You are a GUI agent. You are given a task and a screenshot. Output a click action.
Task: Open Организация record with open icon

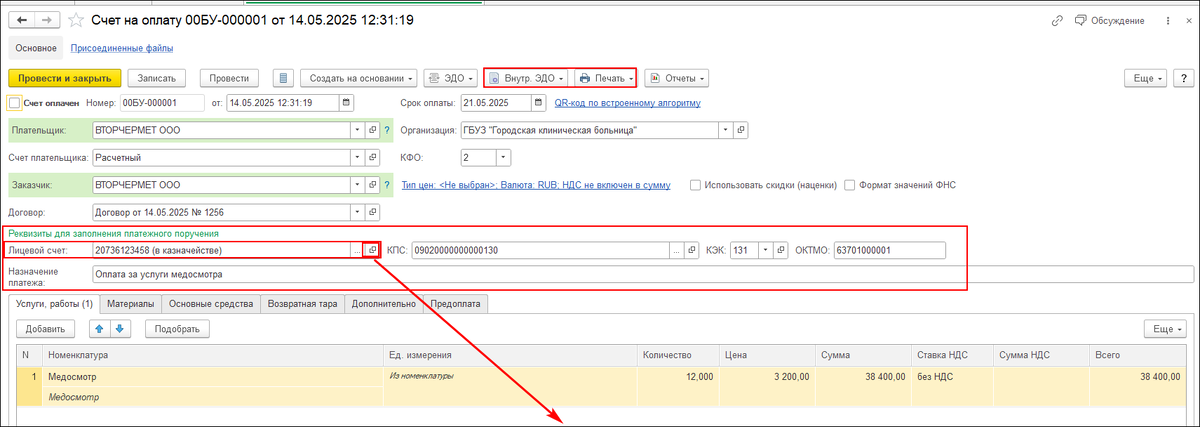click(x=740, y=130)
